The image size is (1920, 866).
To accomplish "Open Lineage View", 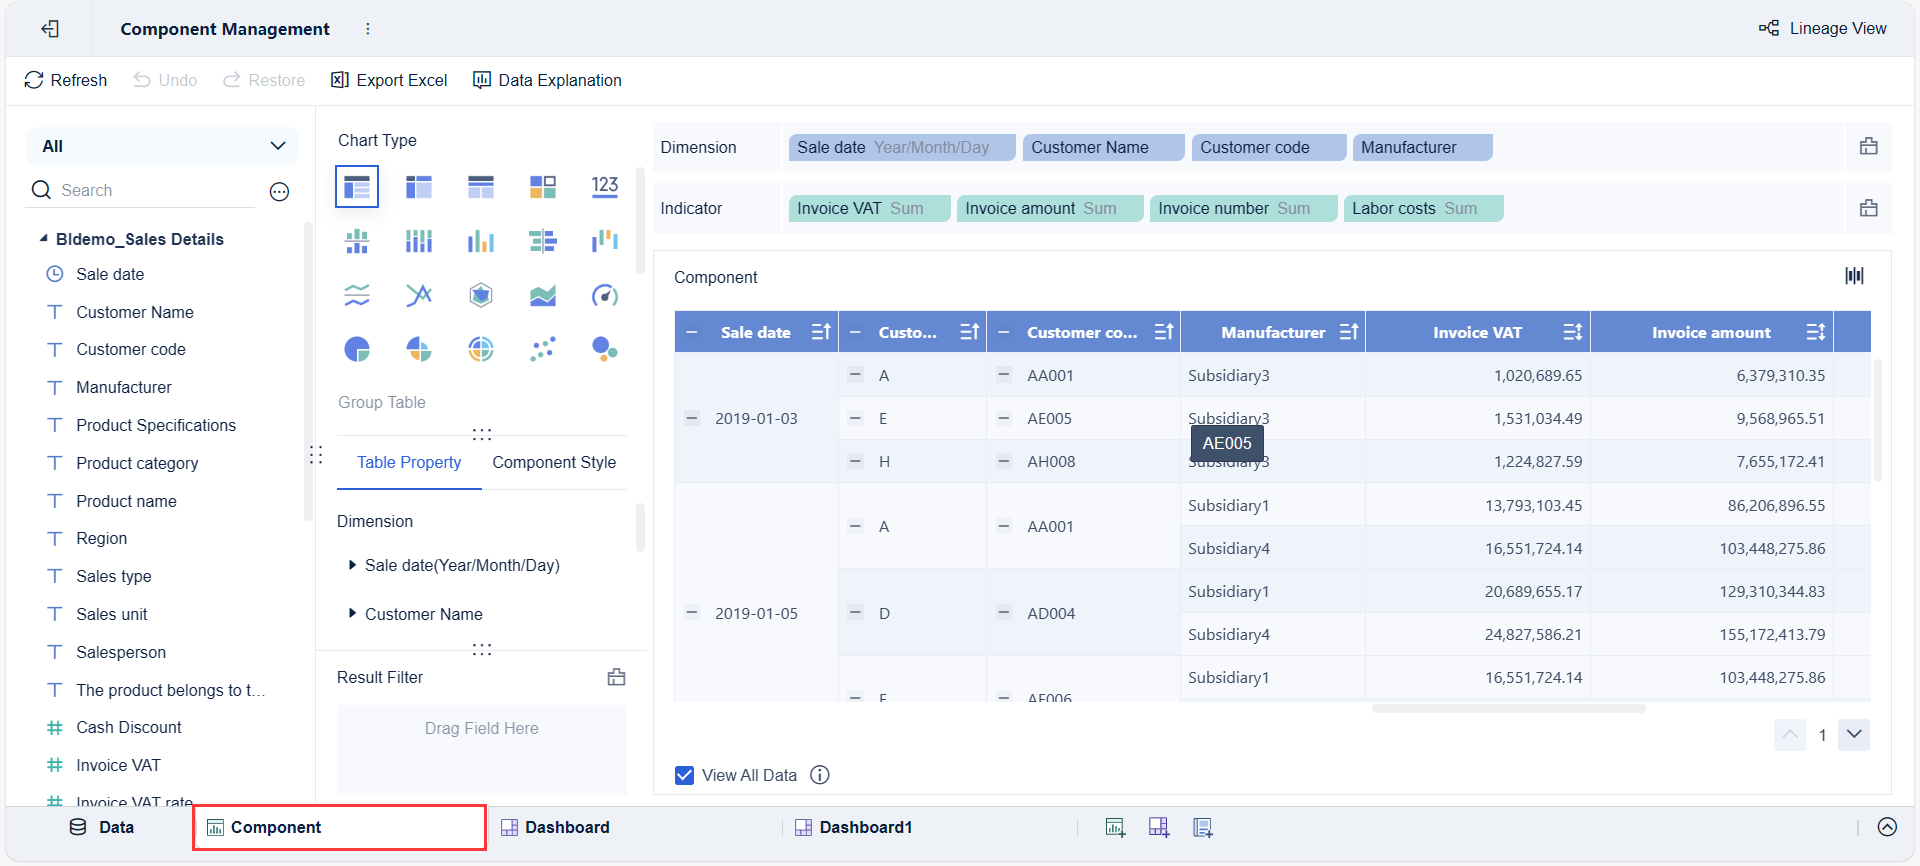I will [1823, 28].
